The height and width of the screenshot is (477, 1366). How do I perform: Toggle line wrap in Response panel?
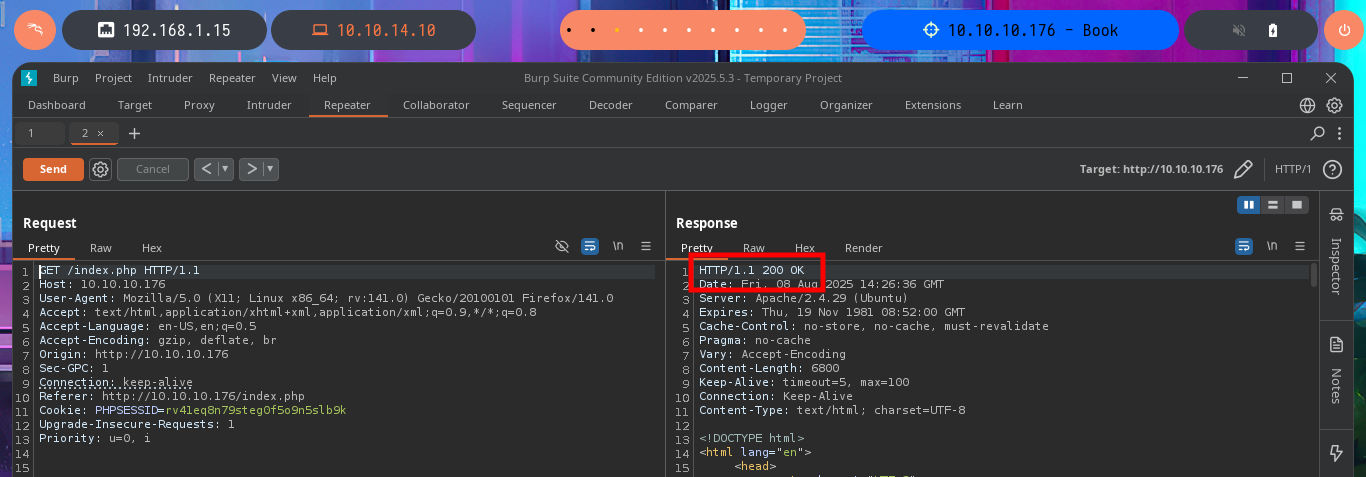point(1244,246)
